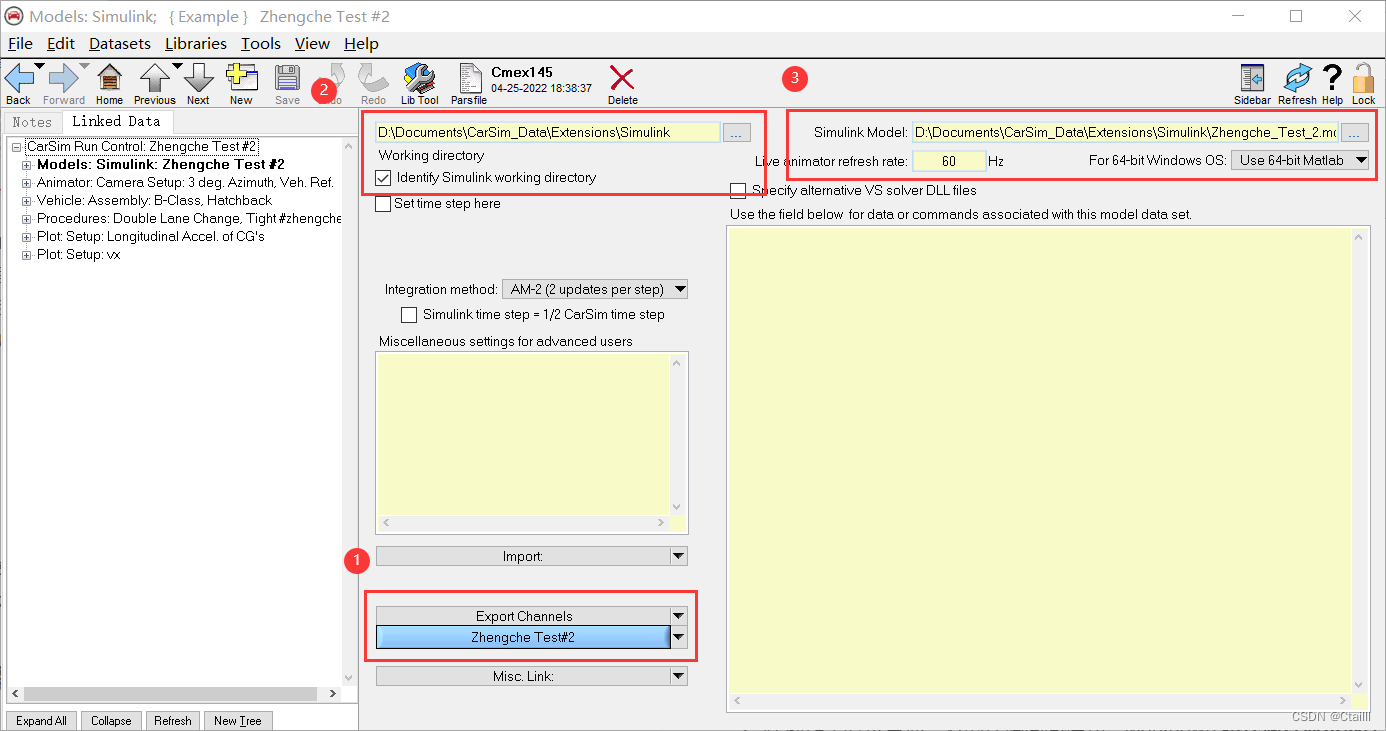Viewport: 1386px width, 731px height.
Task: Open Back history dropdown arrow
Action: point(39,66)
